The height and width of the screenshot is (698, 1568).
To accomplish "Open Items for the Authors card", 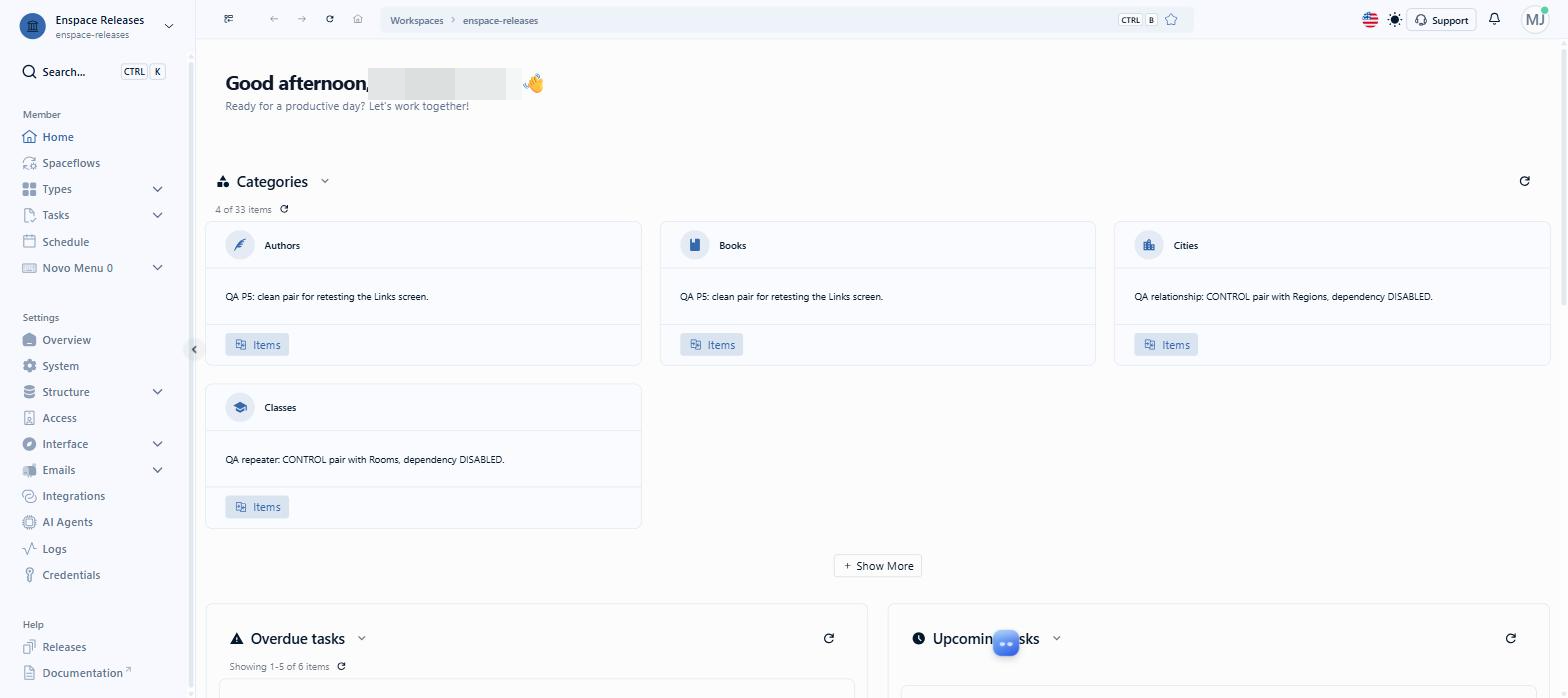I will coord(257,345).
